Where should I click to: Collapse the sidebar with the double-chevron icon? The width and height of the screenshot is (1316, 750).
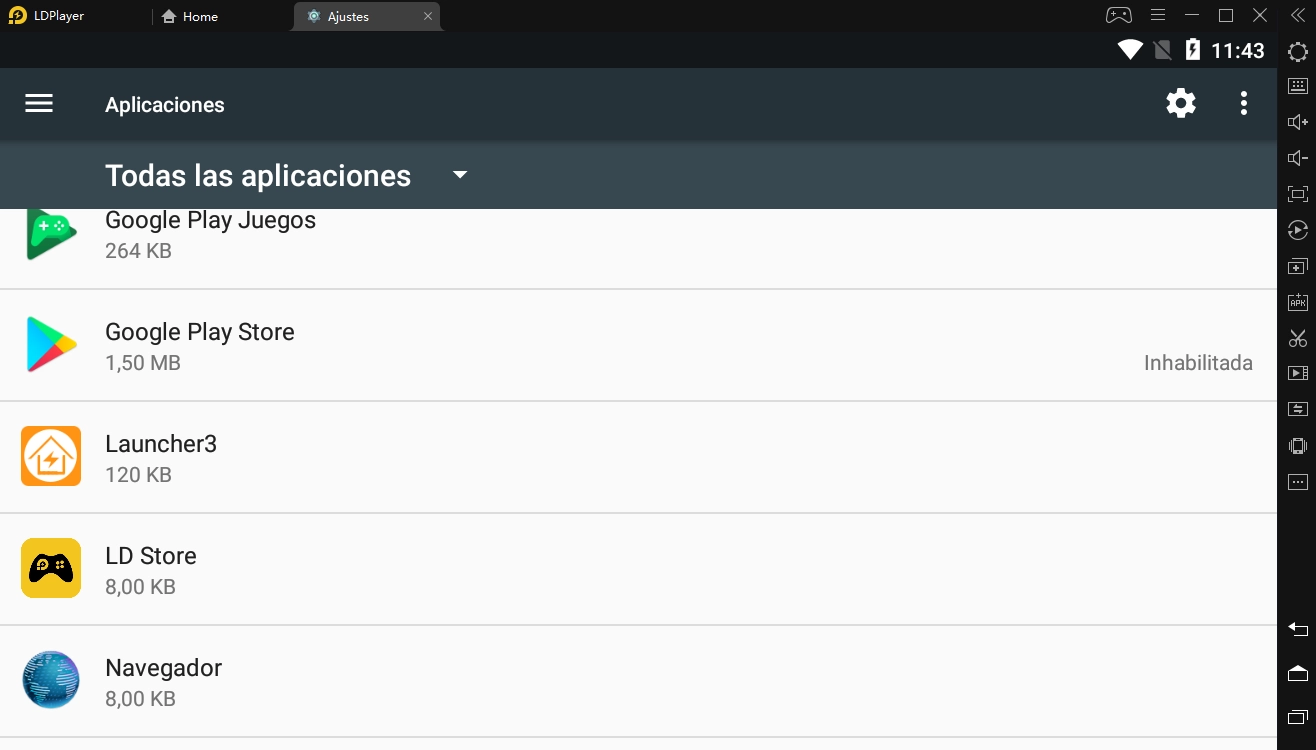(1297, 15)
